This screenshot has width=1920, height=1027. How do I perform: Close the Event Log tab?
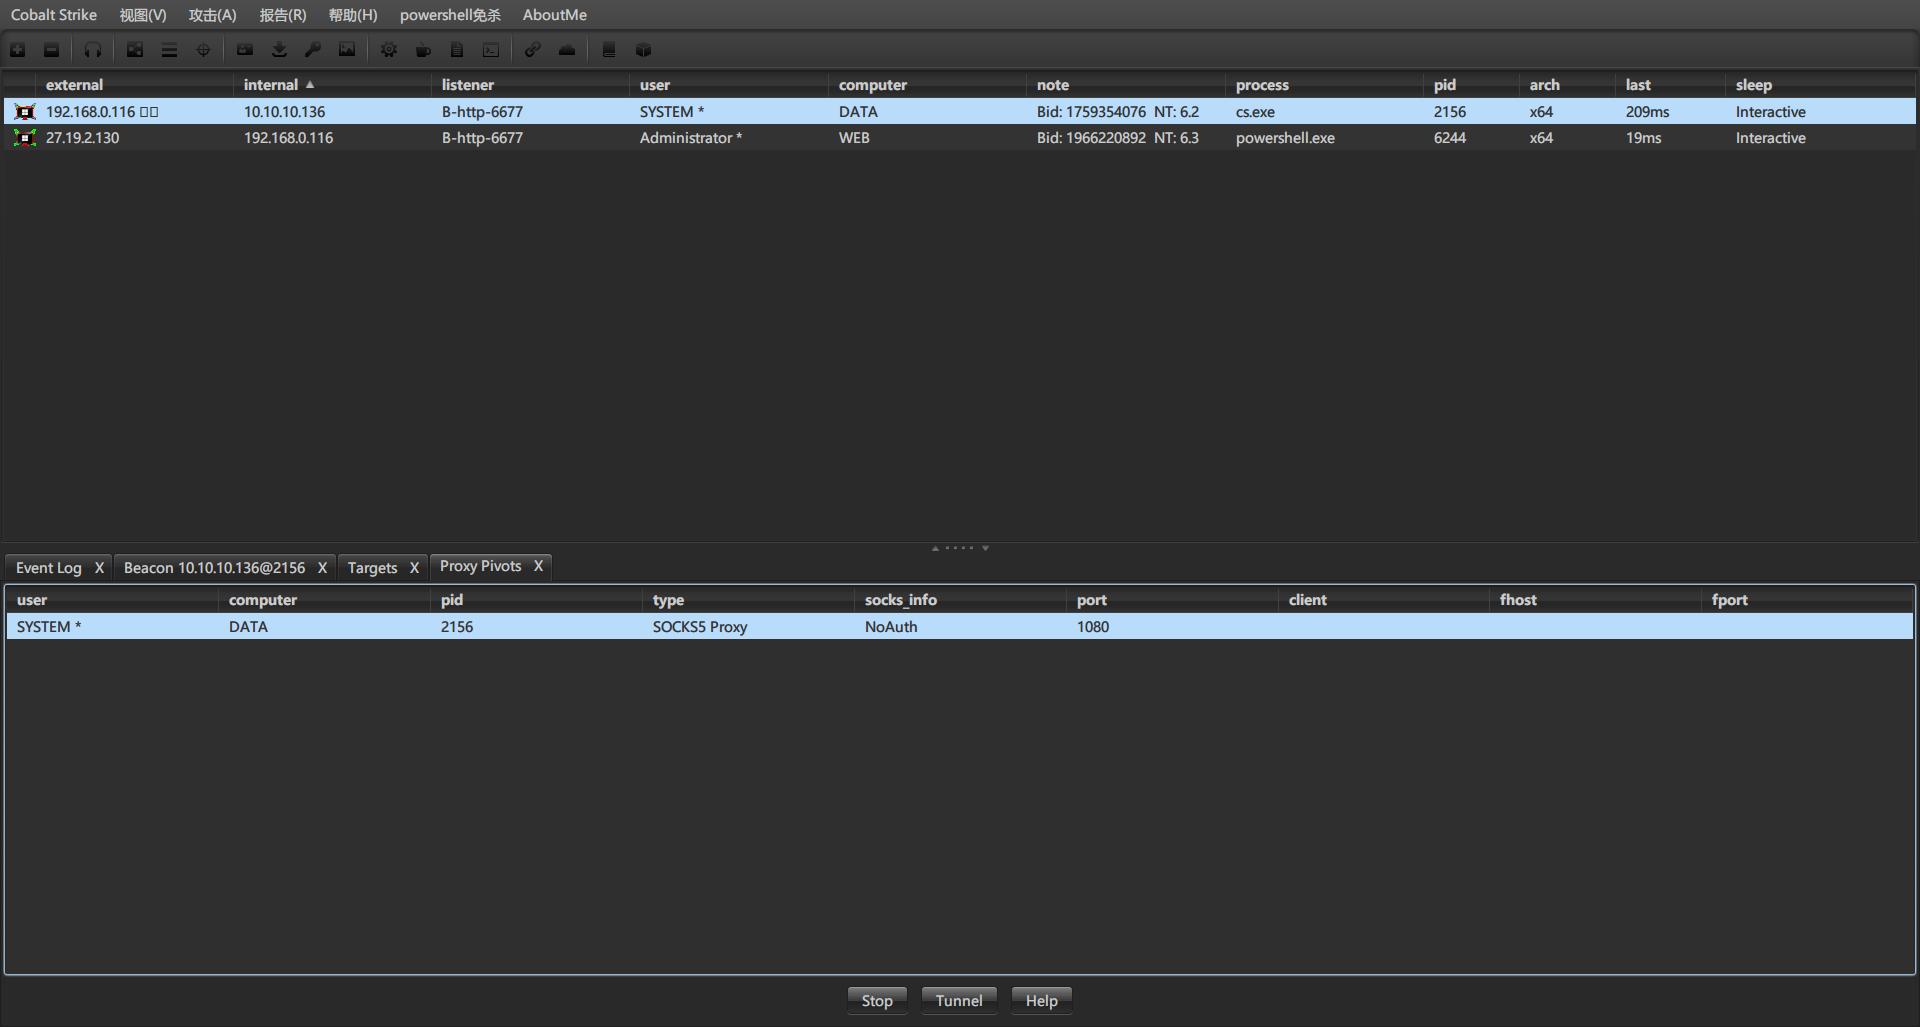coord(99,568)
